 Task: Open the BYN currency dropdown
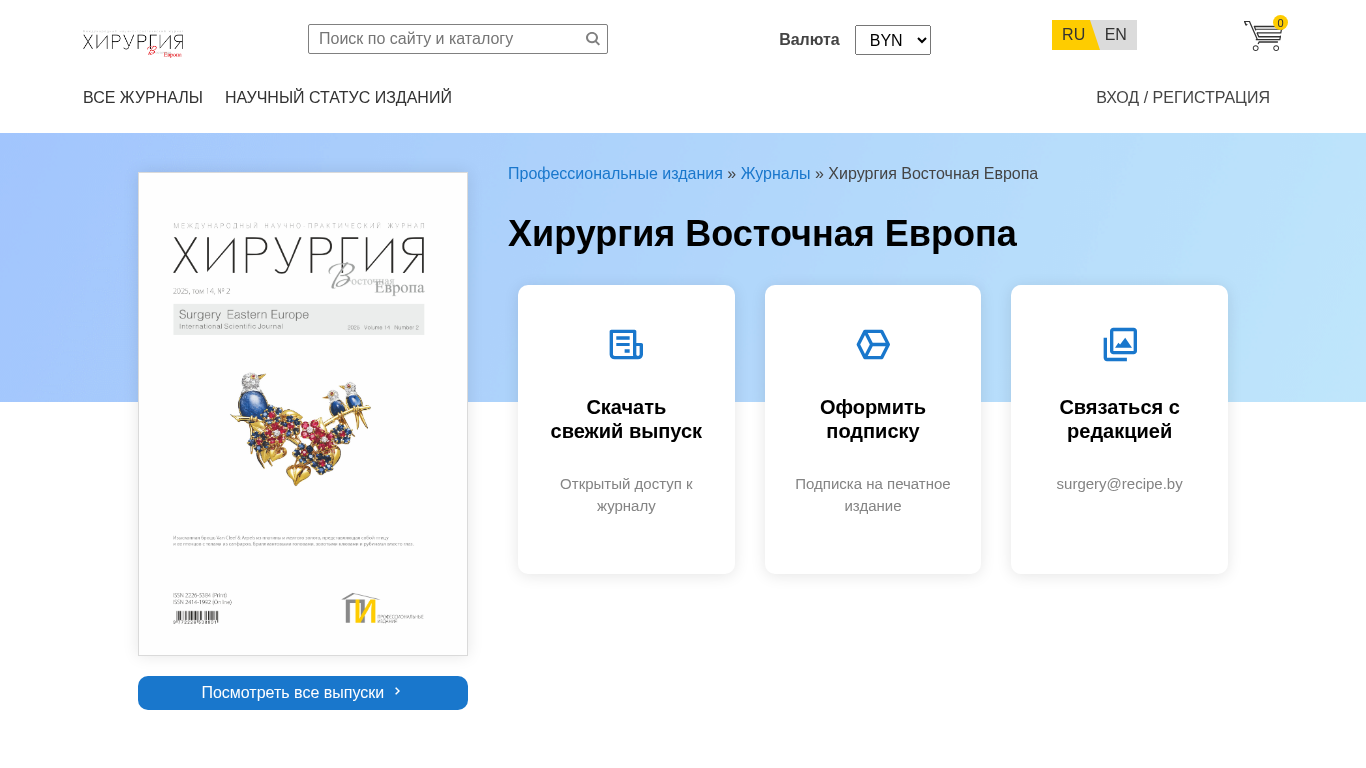point(893,40)
